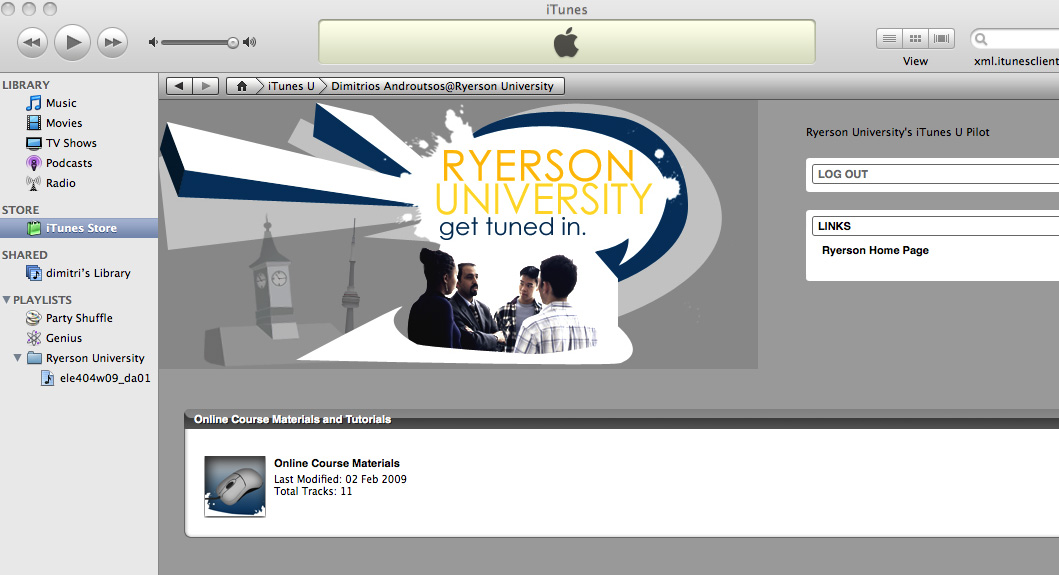Click the Apple logo status display
The height and width of the screenshot is (575, 1059).
click(x=567, y=43)
